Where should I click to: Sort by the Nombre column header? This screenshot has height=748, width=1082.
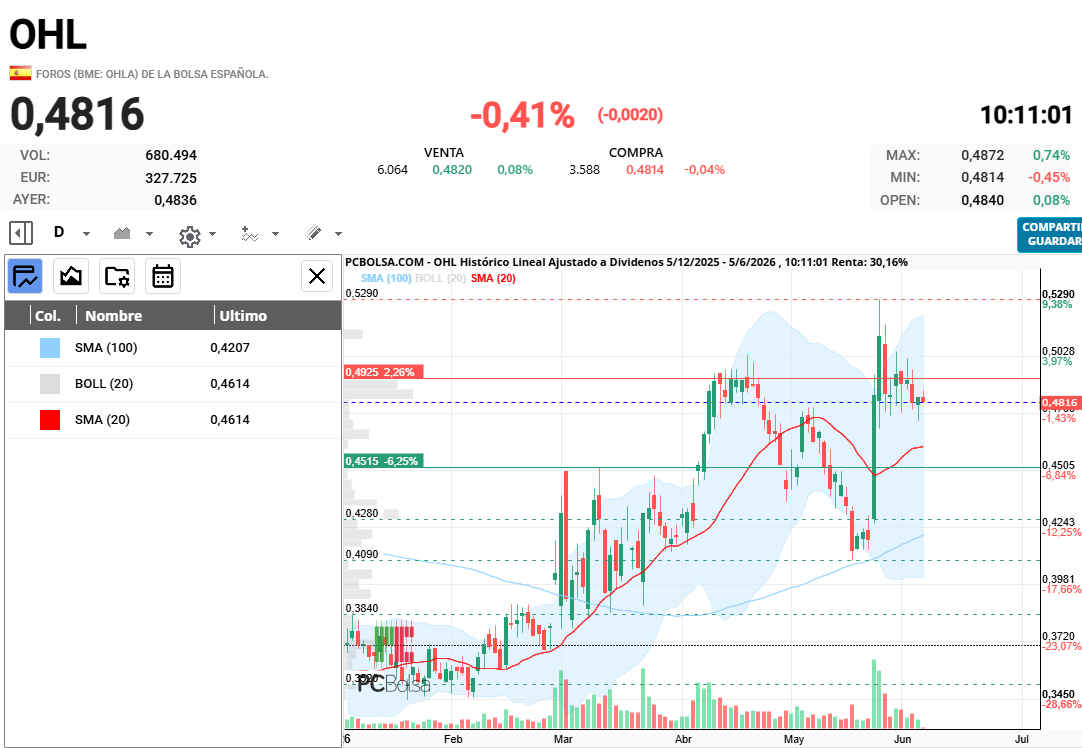coord(113,316)
